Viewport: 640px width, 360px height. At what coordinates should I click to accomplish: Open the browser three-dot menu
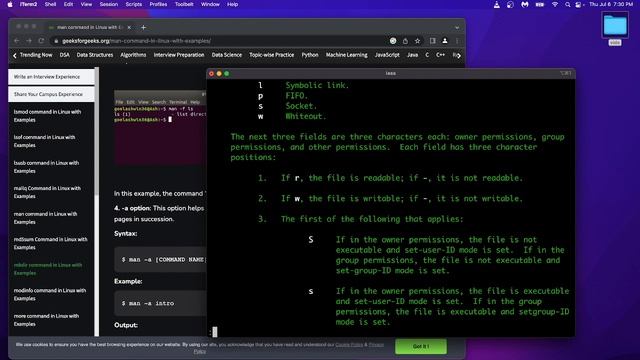tap(457, 41)
